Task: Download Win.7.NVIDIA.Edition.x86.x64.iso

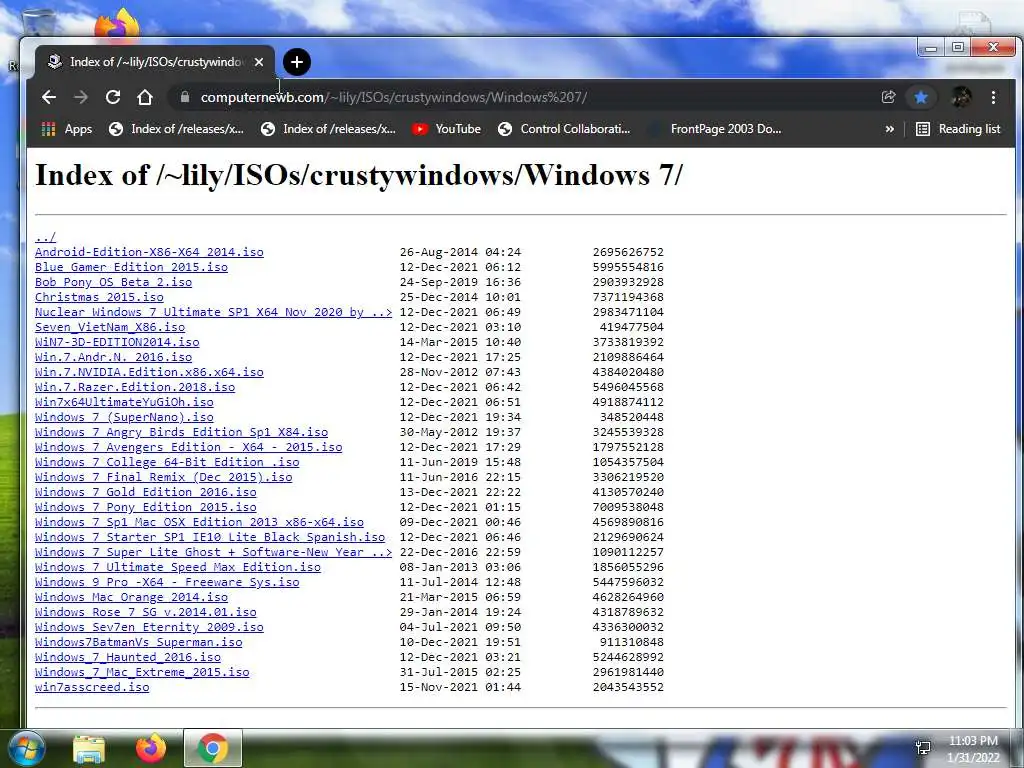Action: [150, 372]
